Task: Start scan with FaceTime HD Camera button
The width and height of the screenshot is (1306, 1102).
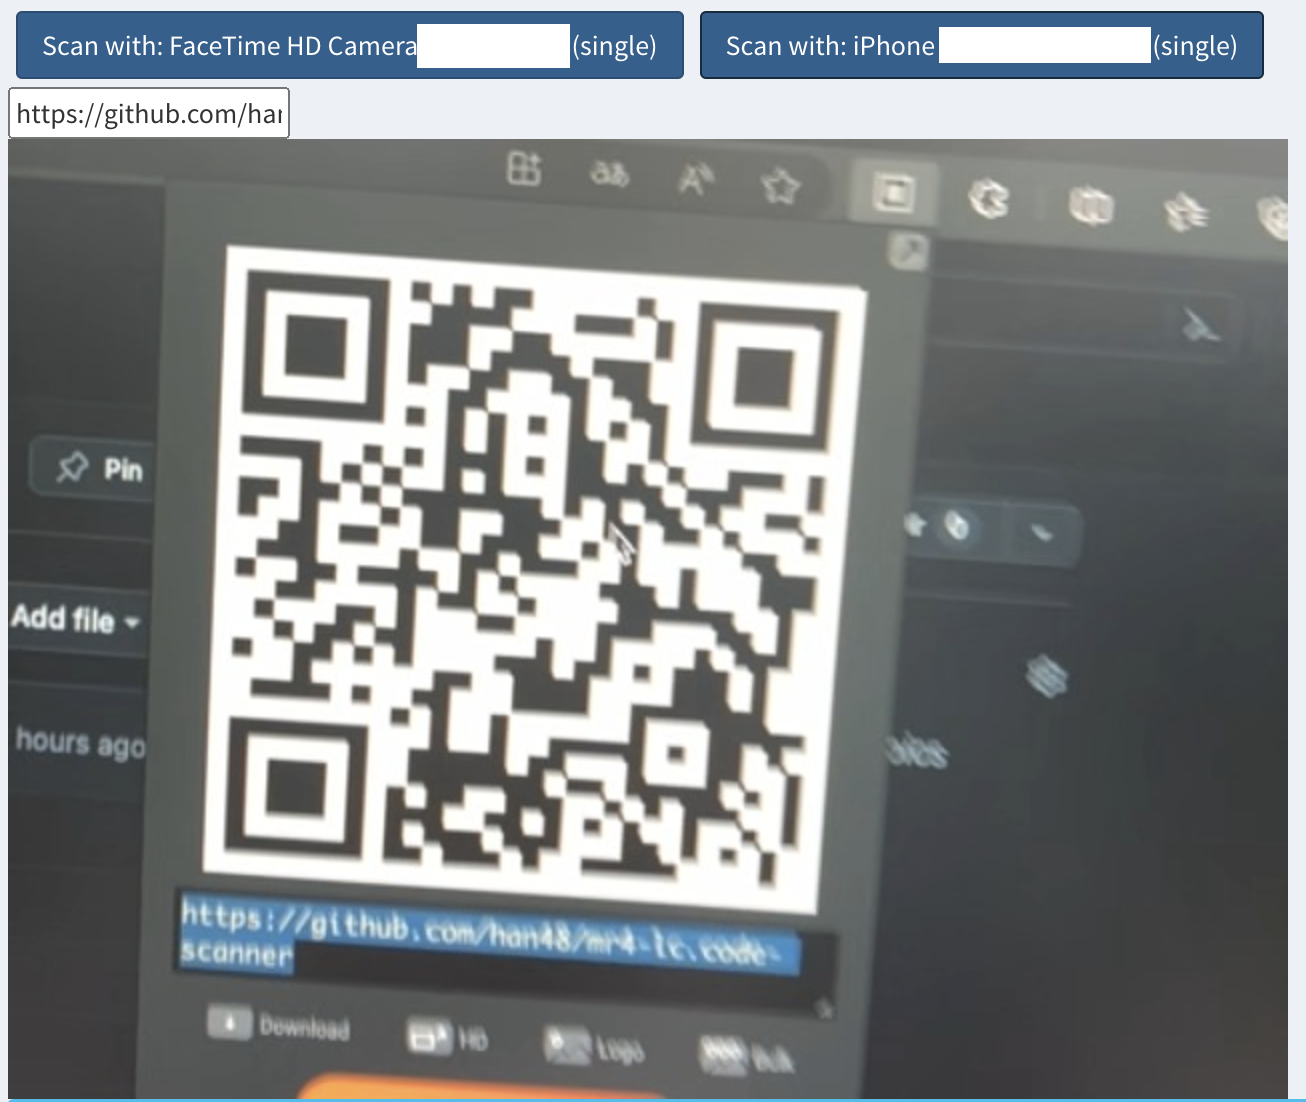Action: [350, 45]
